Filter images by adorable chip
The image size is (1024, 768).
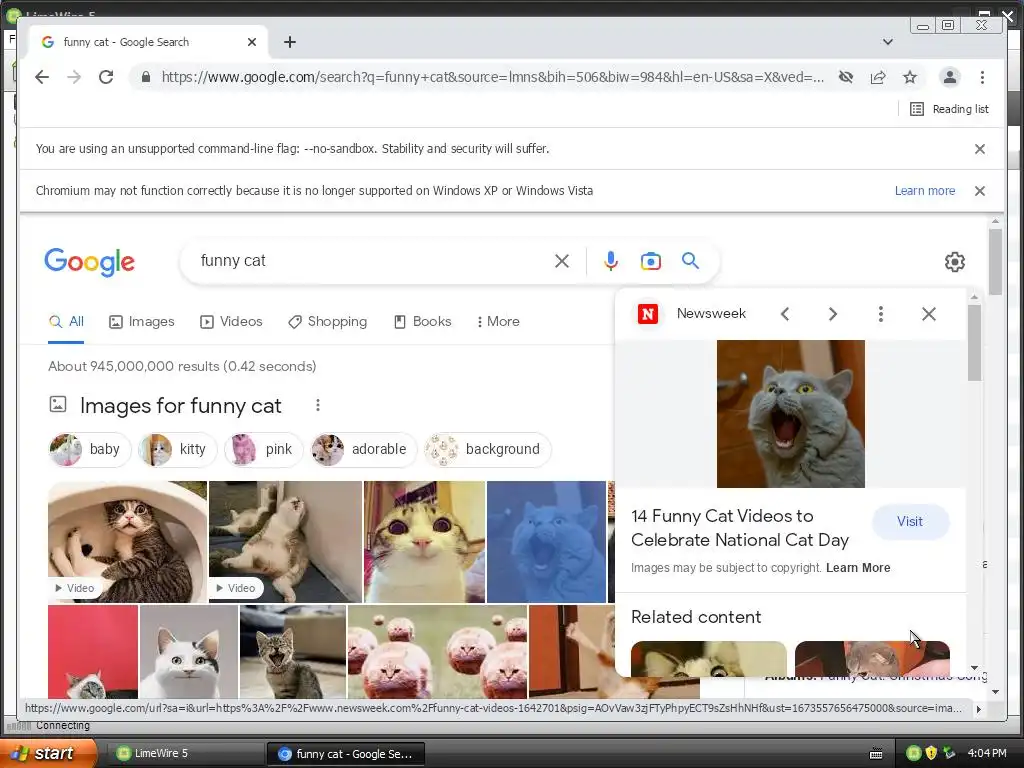[364, 449]
